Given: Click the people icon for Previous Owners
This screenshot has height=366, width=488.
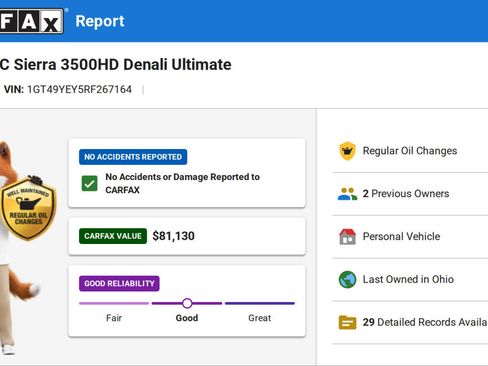Looking at the screenshot, I should [x=347, y=194].
